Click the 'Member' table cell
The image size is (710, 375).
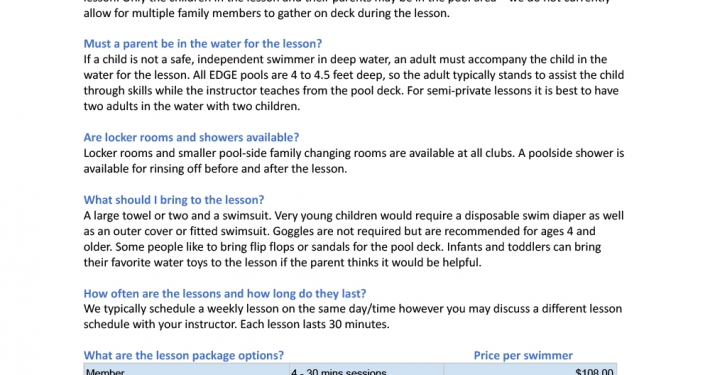[x=187, y=370]
